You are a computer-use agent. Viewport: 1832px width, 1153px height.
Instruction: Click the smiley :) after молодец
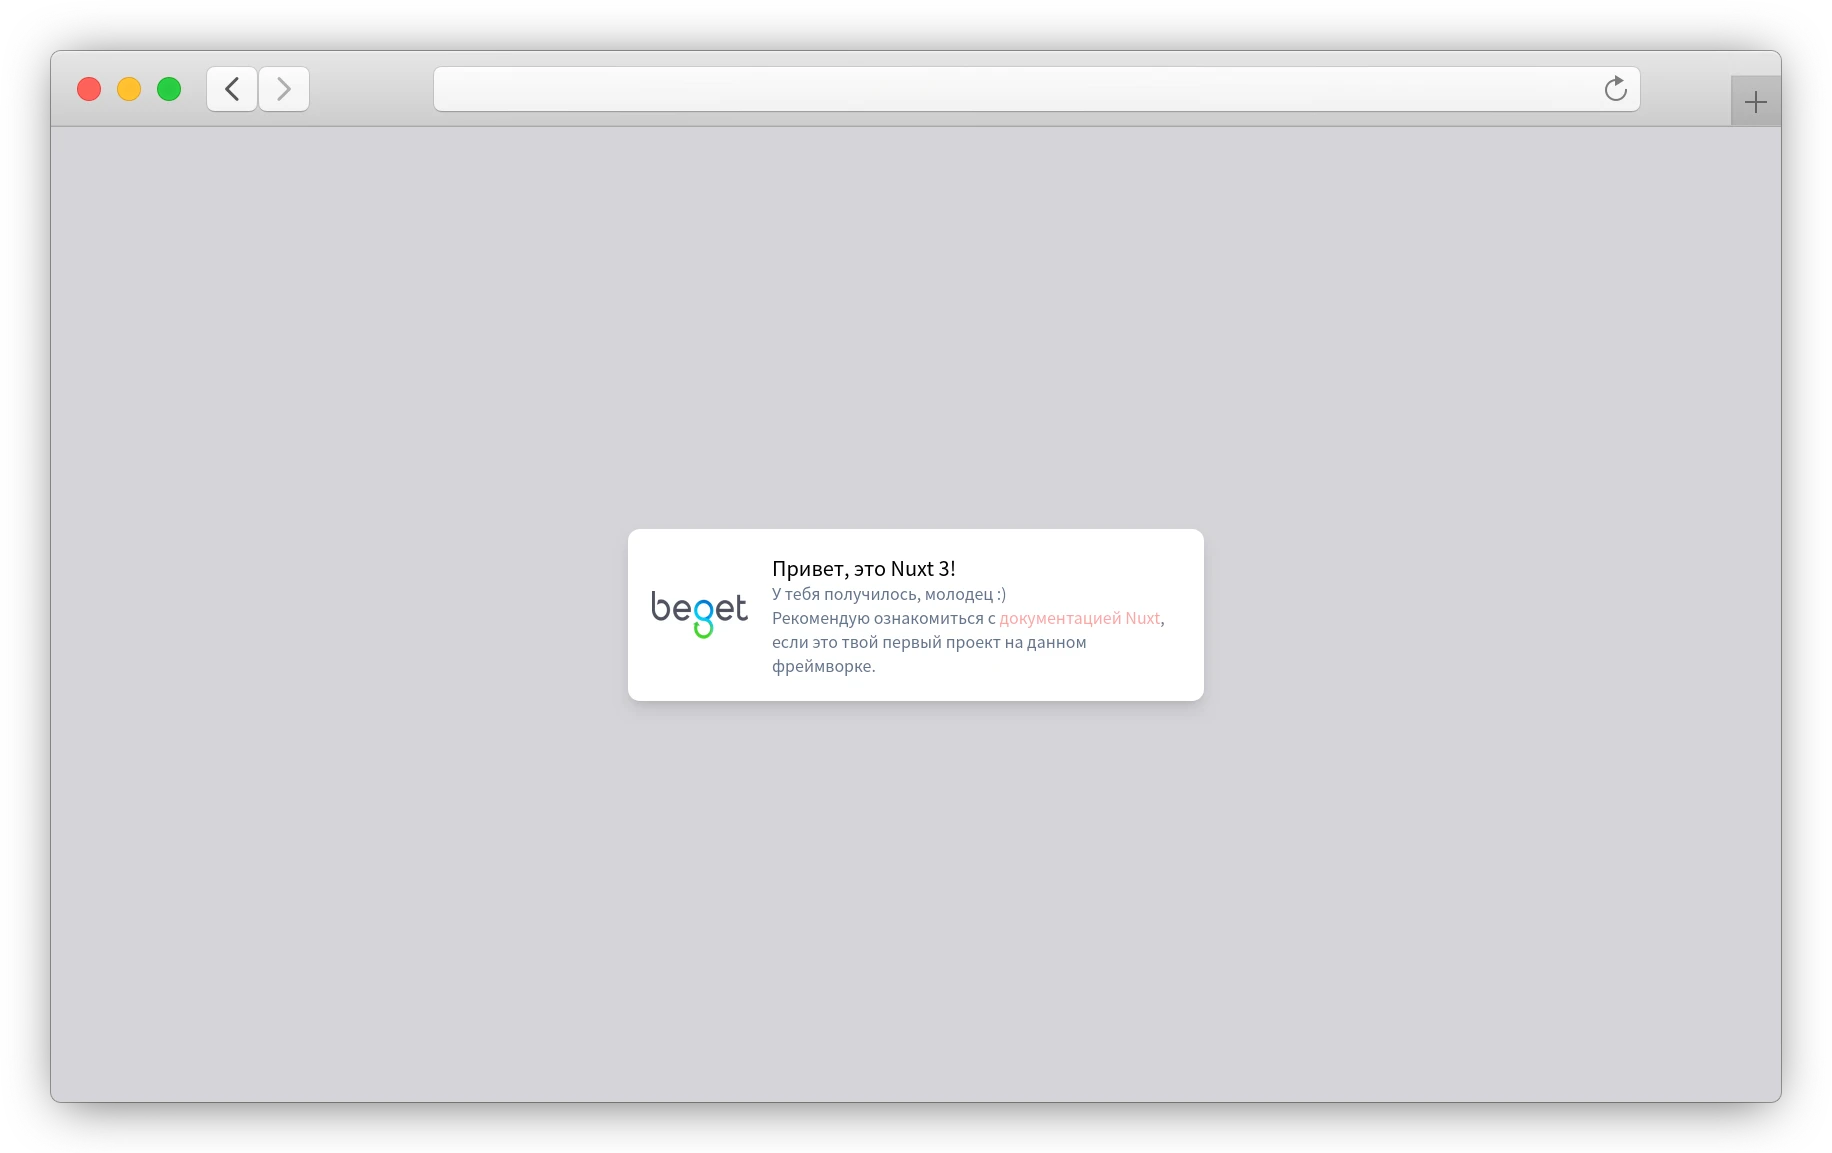[x=1000, y=594]
